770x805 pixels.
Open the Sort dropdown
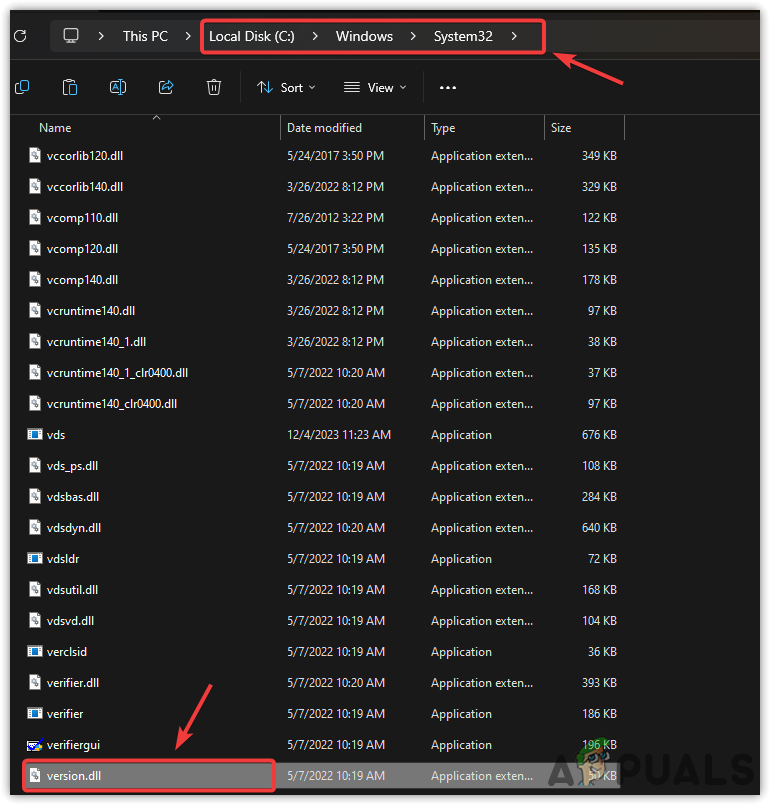point(286,87)
